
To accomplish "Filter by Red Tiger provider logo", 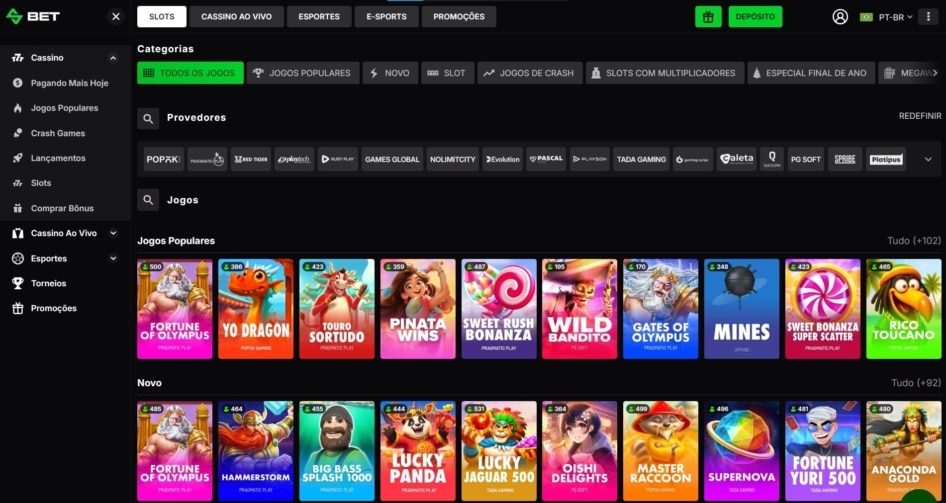I will (251, 159).
